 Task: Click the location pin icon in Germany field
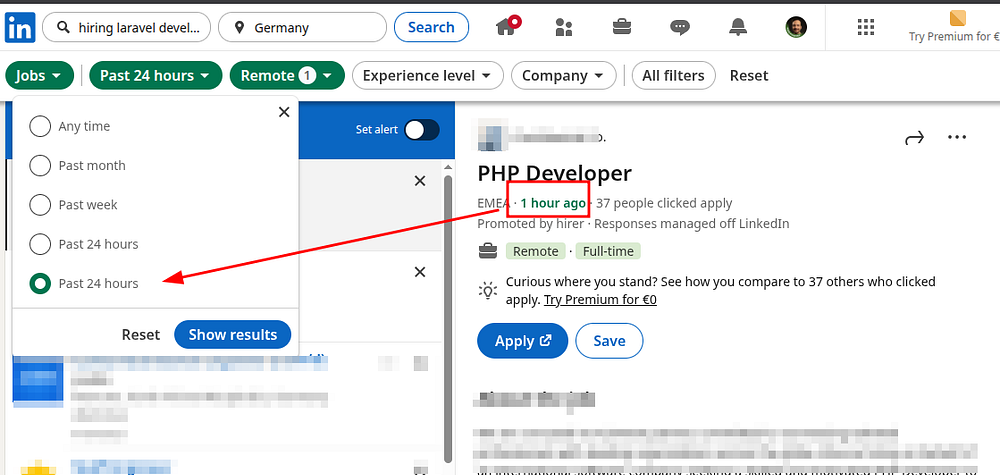tap(239, 27)
